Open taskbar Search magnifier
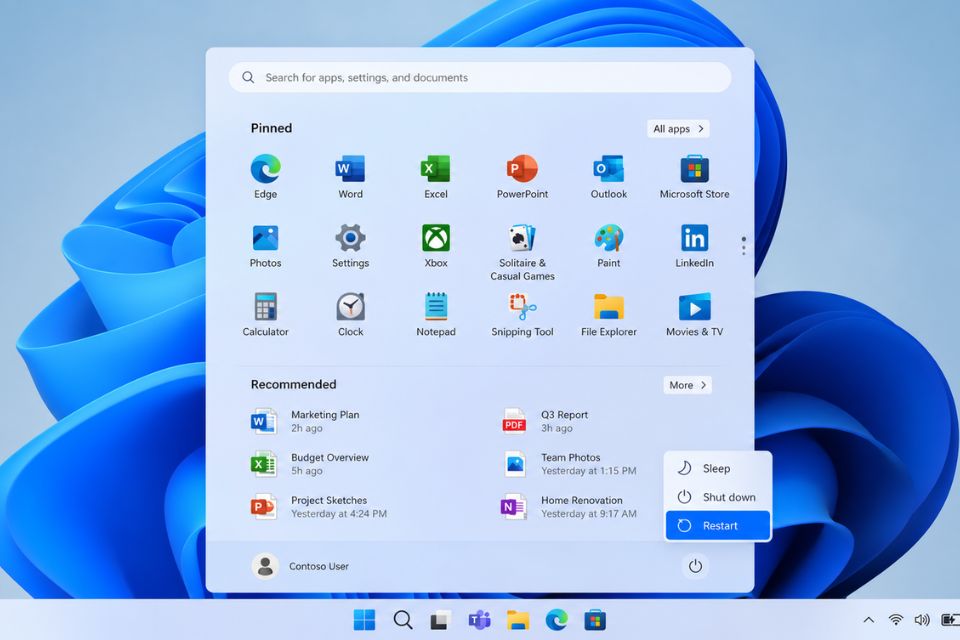Viewport: 960px width, 640px height. [x=403, y=620]
